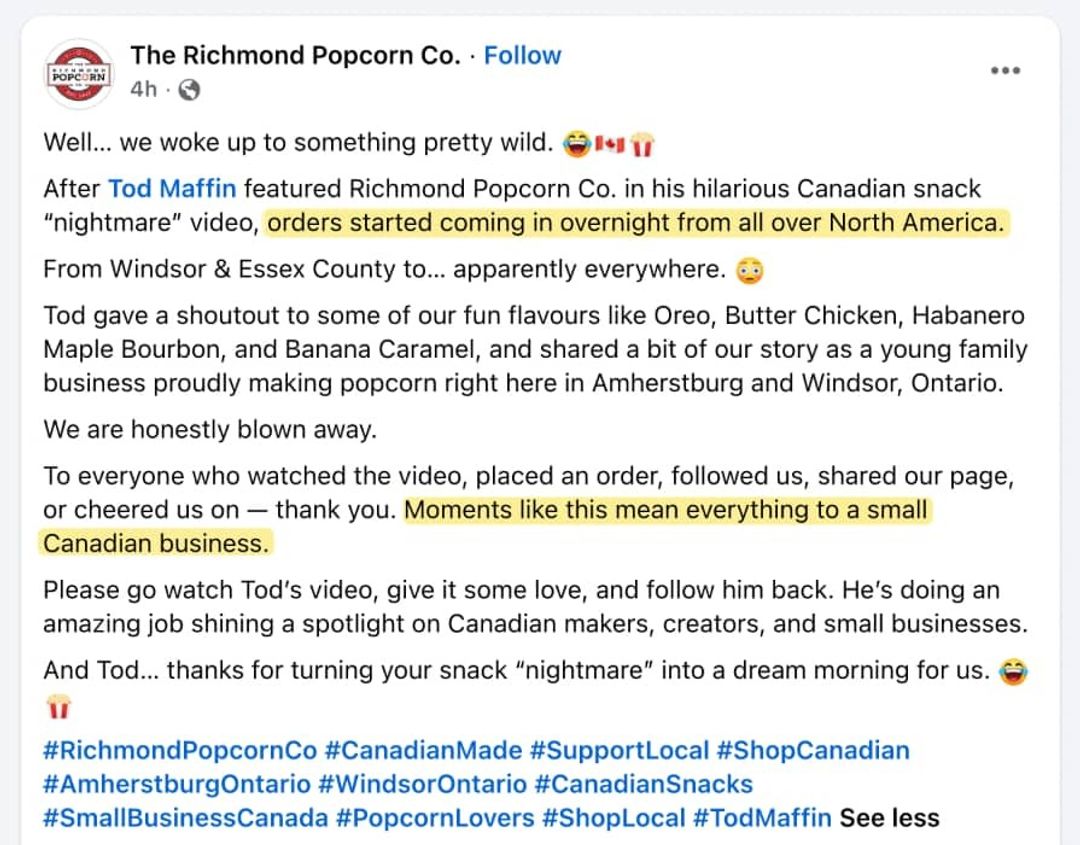Click the Richmond Popcorn Co. profile logo
Image resolution: width=1080 pixels, height=845 pixels.
coord(79,74)
